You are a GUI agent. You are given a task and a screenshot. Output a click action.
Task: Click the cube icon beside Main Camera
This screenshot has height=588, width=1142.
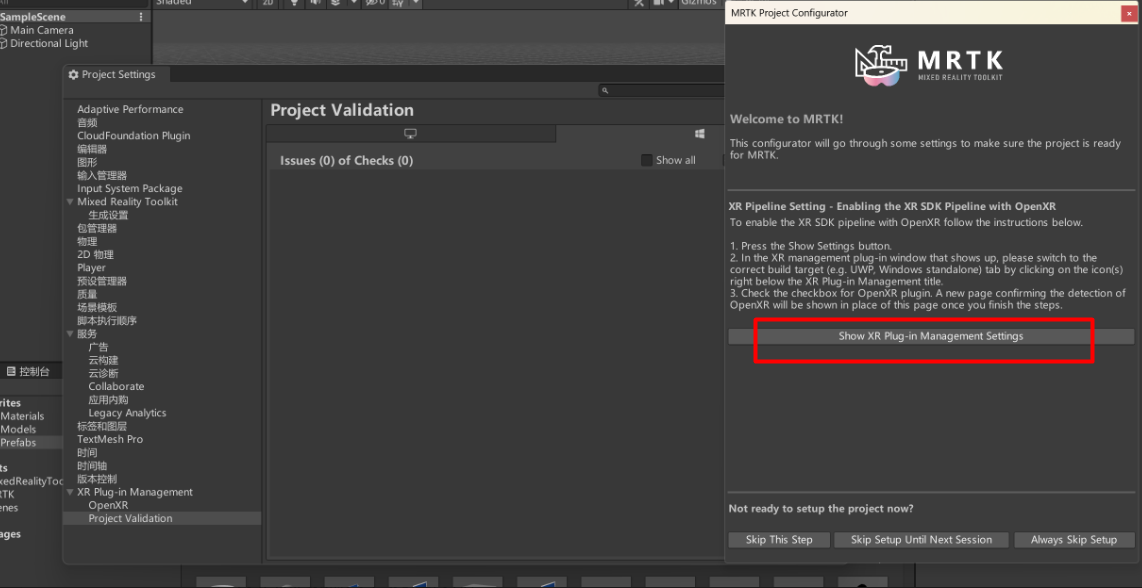tap(4, 31)
